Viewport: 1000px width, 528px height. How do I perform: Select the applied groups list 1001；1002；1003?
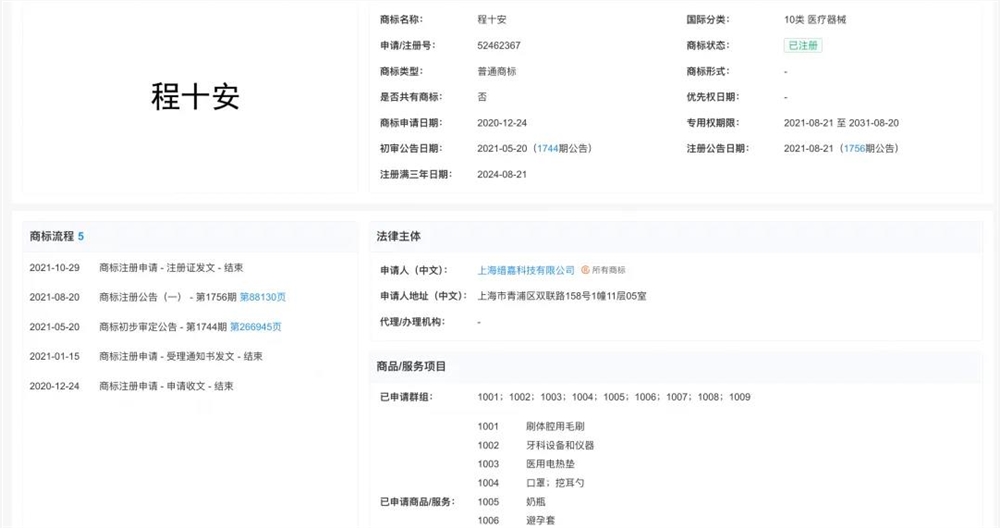tap(614, 397)
